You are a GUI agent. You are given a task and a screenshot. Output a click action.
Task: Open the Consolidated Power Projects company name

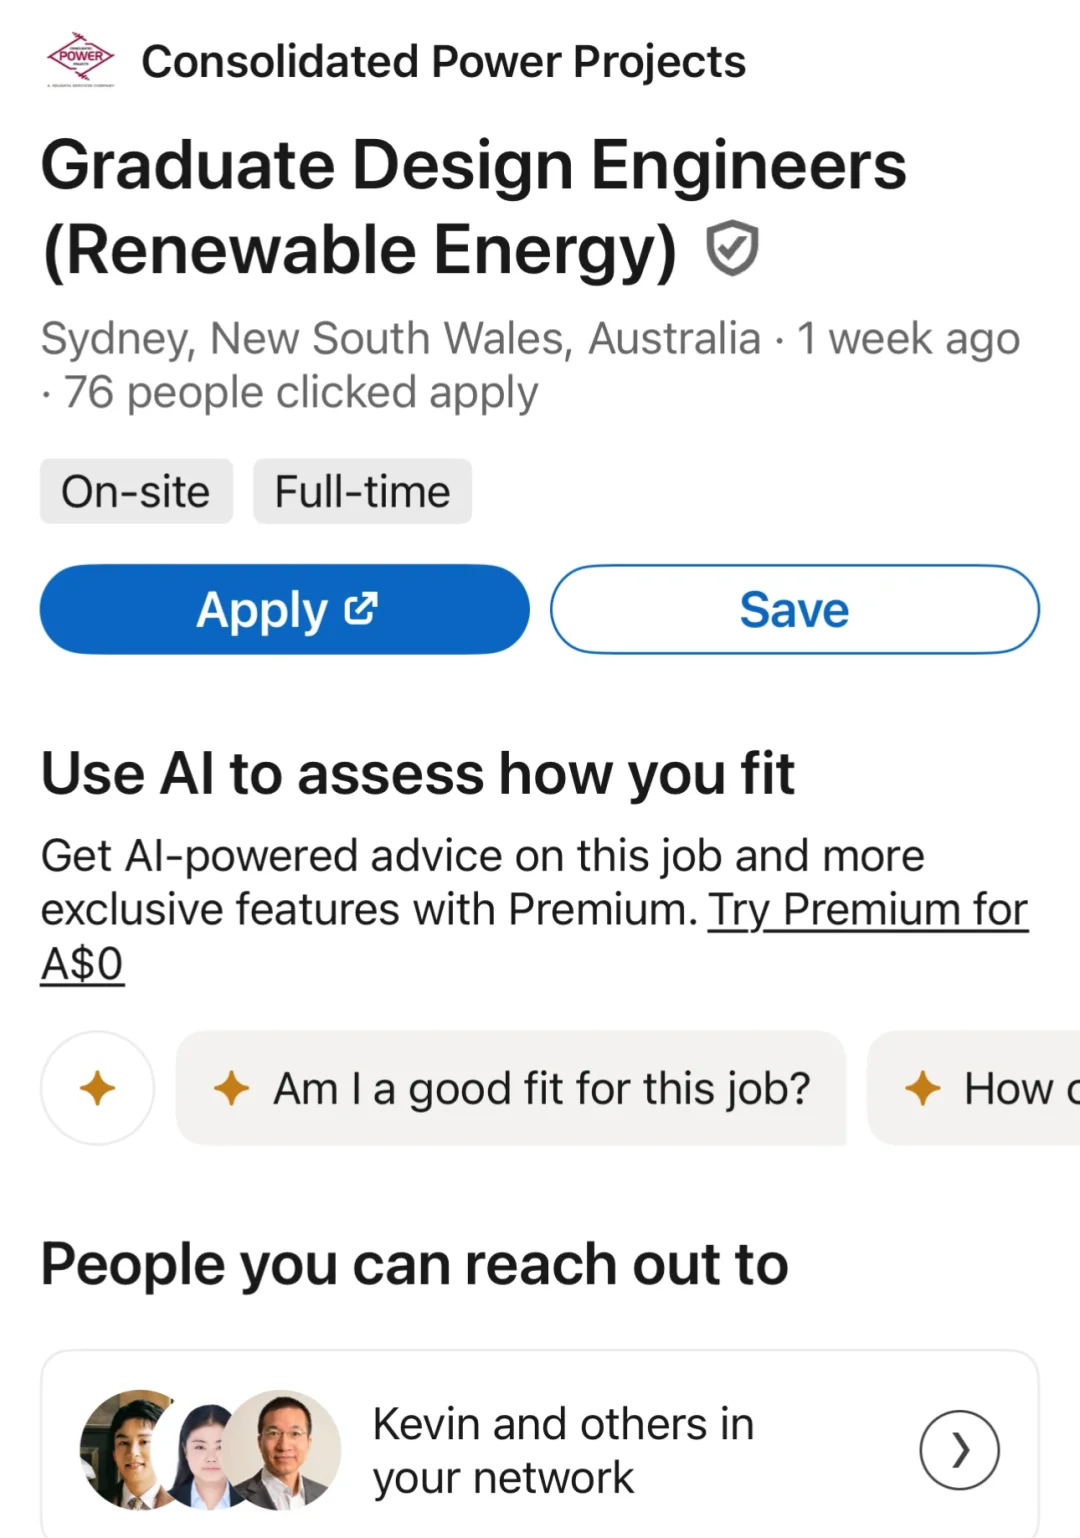tap(443, 62)
